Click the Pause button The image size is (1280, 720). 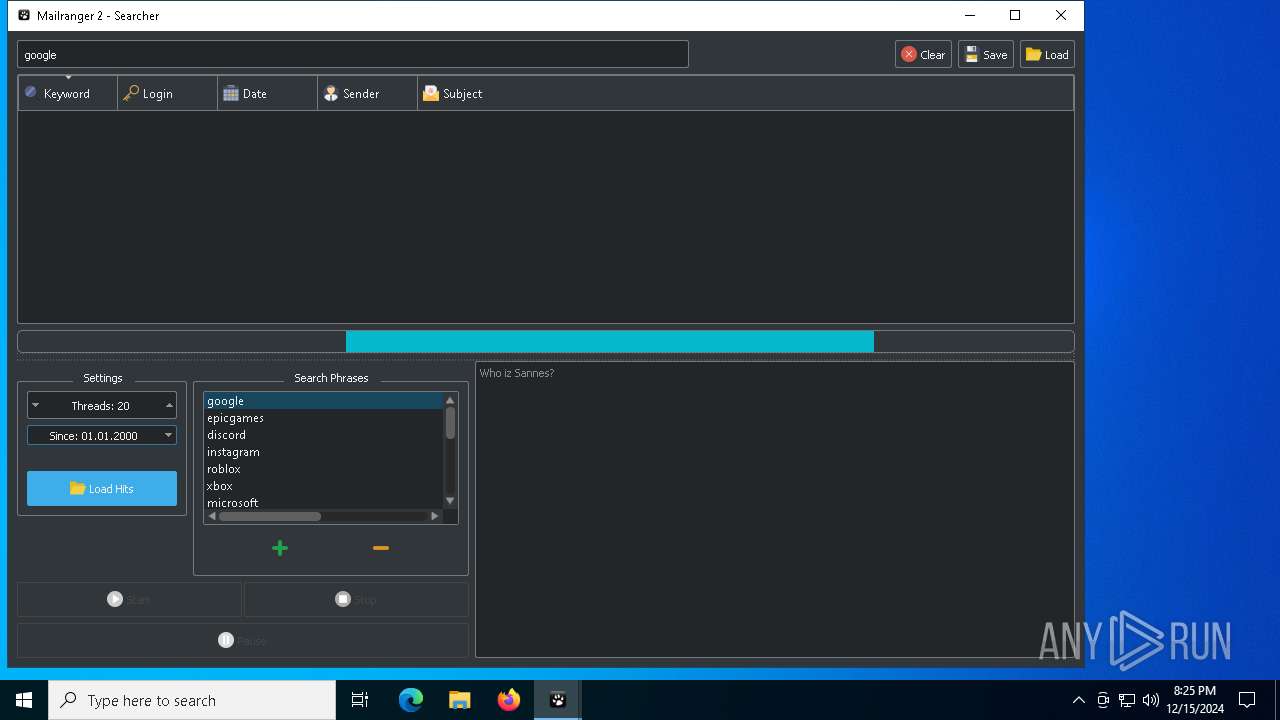243,640
